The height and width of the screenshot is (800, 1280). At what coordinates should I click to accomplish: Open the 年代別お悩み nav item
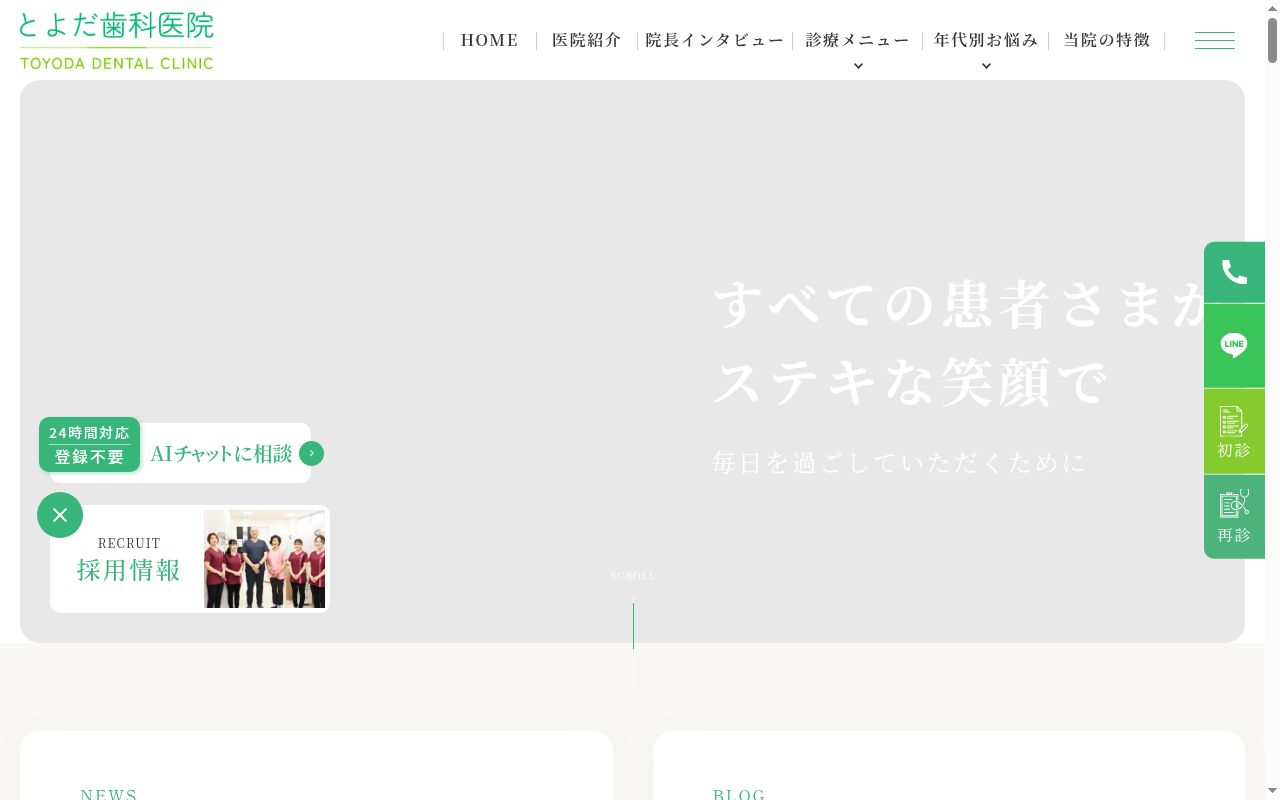986,40
